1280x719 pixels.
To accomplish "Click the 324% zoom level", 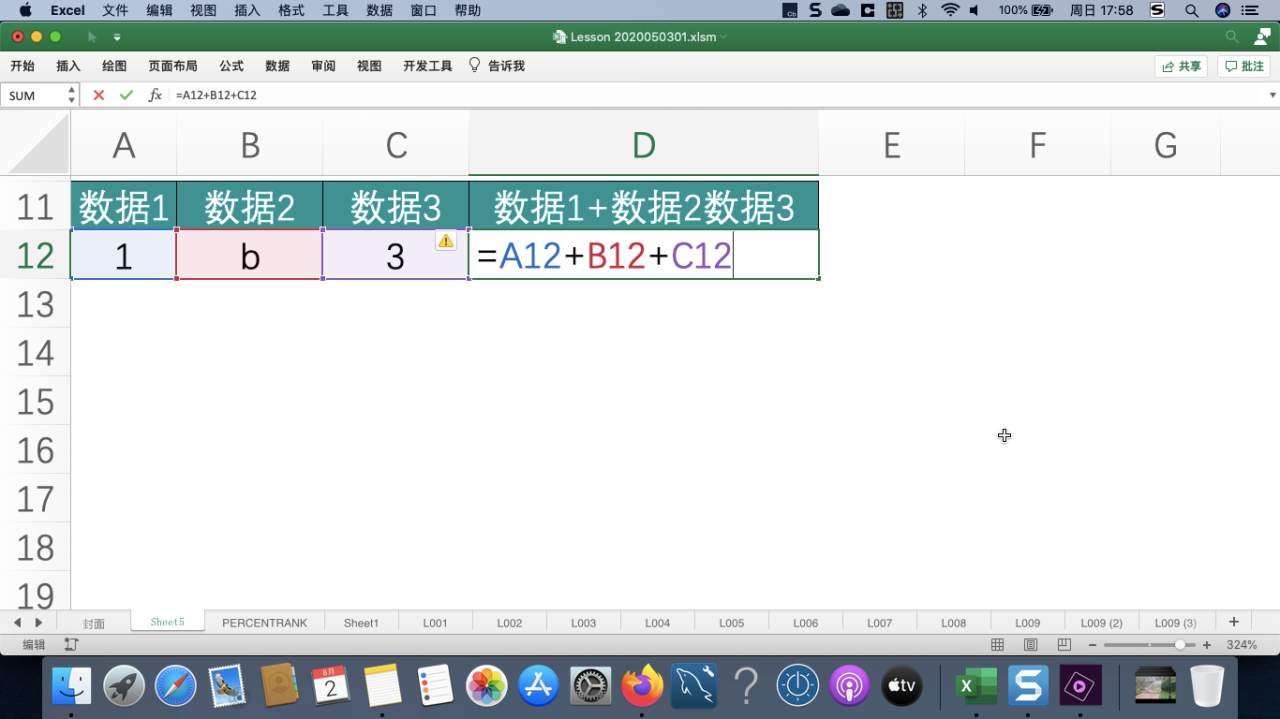I will click(1242, 645).
